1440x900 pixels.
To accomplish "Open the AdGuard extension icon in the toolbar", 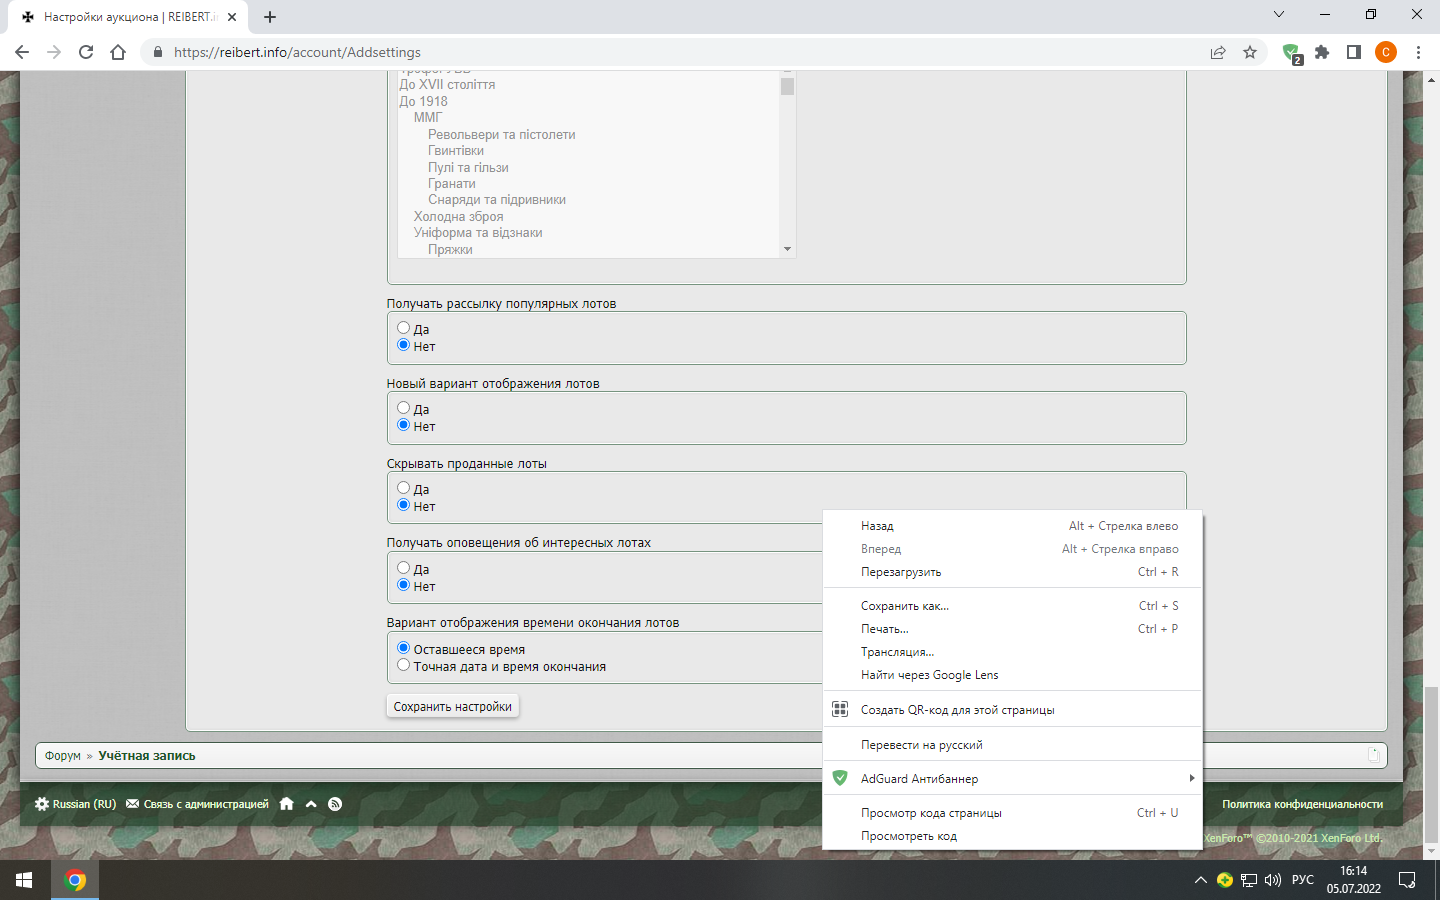I will coord(1291,53).
